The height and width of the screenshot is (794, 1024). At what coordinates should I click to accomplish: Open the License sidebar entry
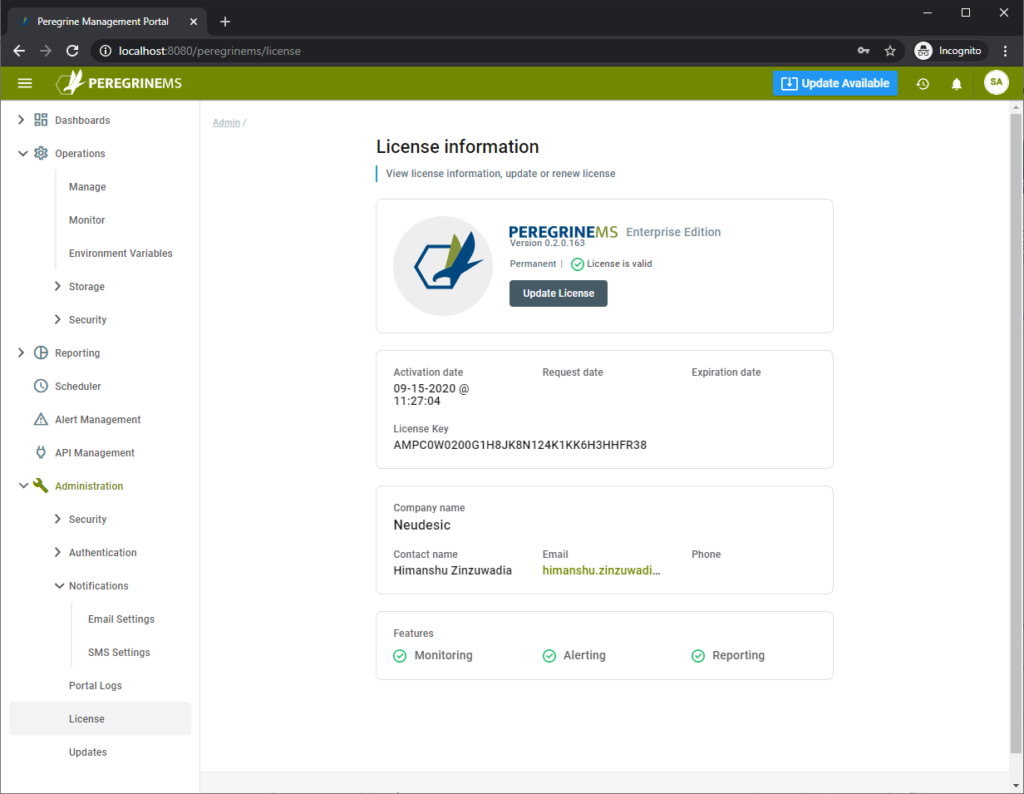pos(86,718)
